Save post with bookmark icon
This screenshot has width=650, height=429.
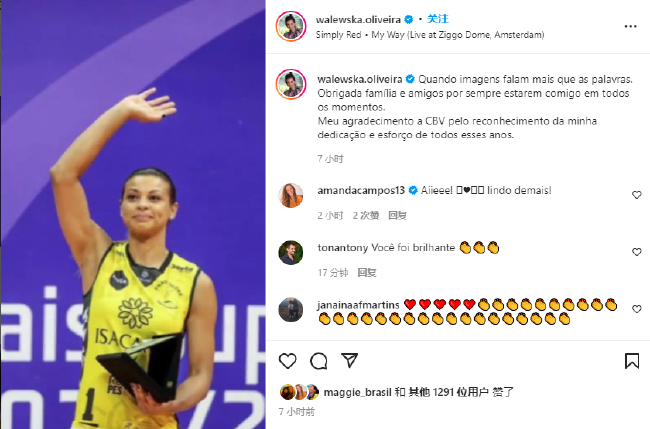point(632,361)
